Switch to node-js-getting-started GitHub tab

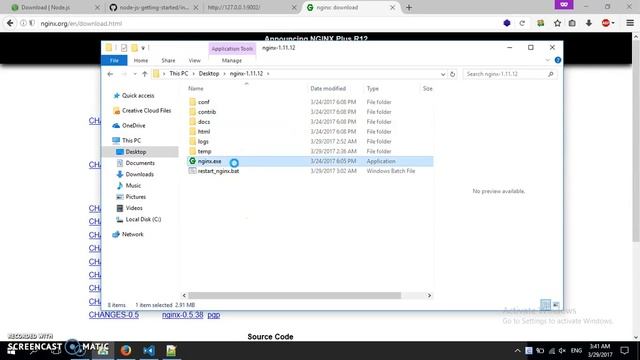coord(149,7)
